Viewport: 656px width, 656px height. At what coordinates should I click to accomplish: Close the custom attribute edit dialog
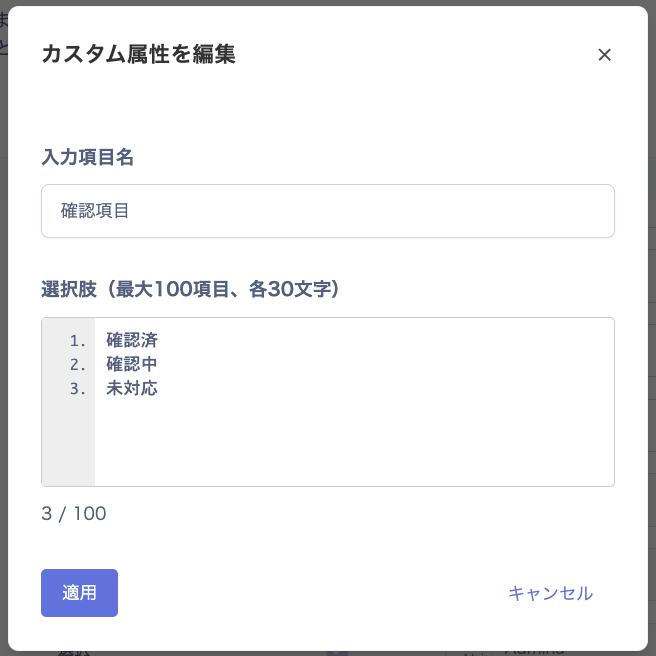(604, 55)
